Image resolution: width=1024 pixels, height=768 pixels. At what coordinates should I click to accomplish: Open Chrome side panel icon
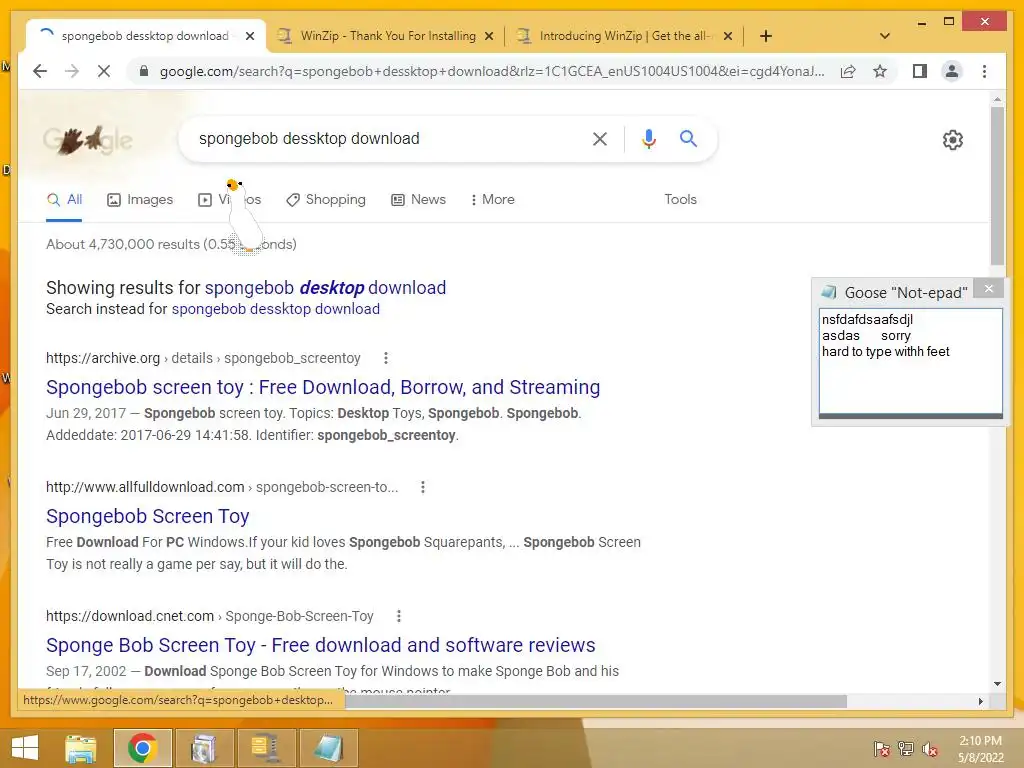[920, 71]
